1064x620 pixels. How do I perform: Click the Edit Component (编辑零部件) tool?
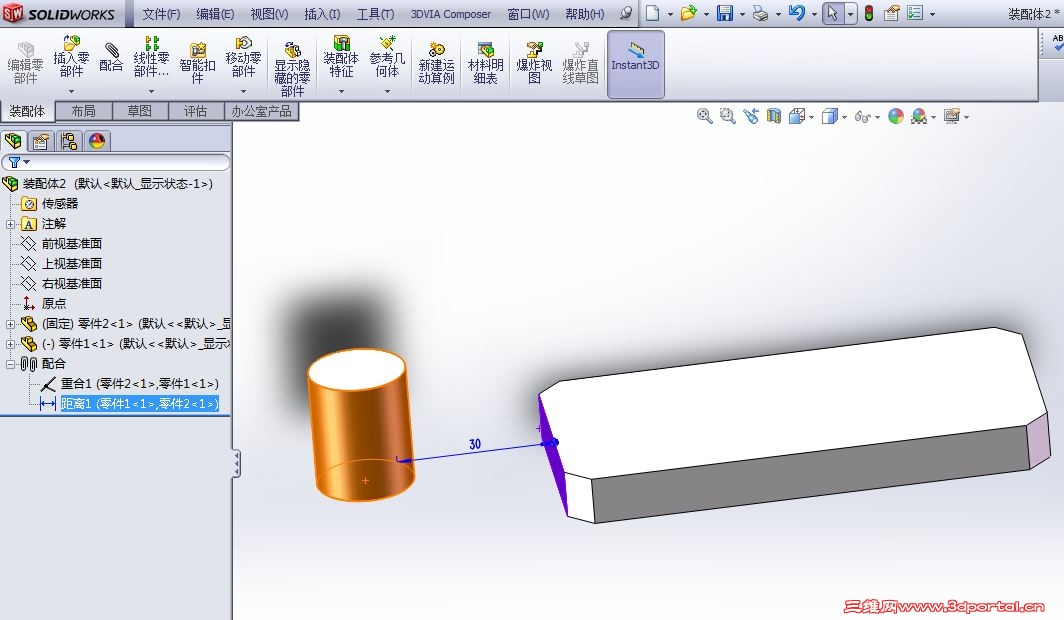coord(25,63)
